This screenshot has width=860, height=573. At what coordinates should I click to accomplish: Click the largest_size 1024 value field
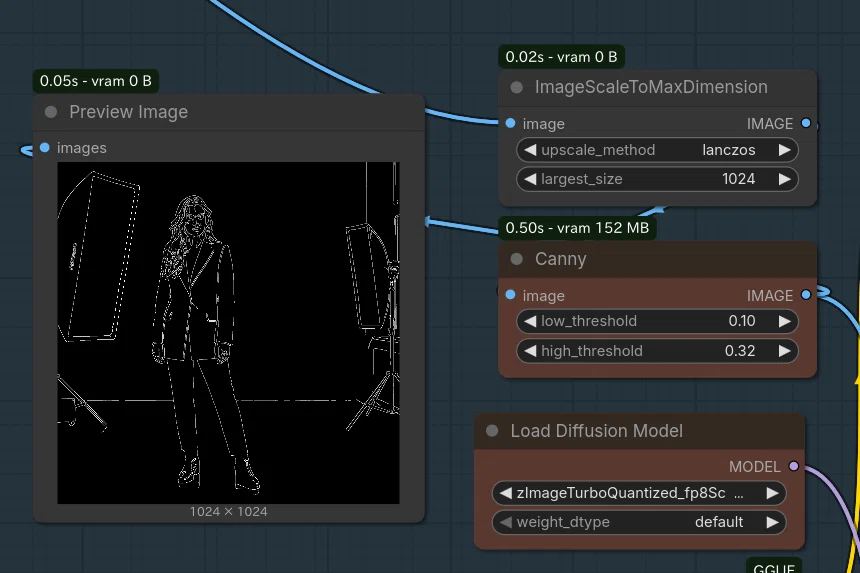pos(657,179)
